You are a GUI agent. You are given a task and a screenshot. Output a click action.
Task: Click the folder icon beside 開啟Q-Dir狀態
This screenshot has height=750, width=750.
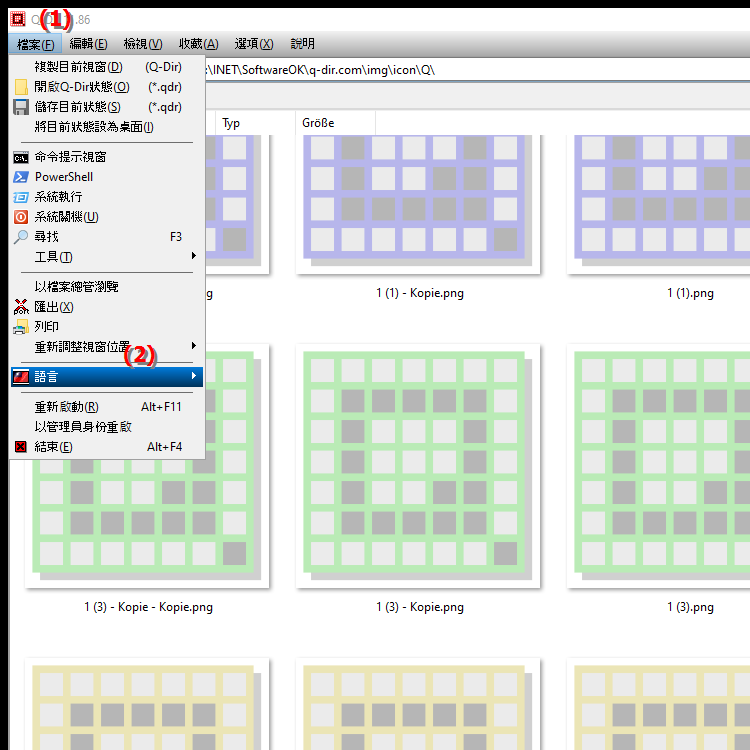point(21,87)
